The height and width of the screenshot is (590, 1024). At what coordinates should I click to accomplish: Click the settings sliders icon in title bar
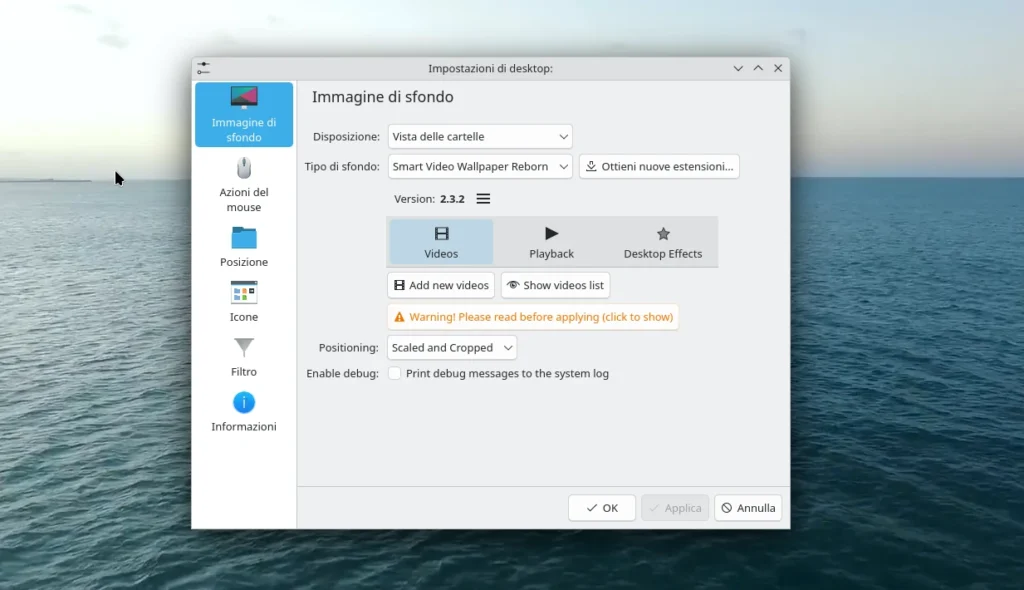pyautogui.click(x=204, y=68)
